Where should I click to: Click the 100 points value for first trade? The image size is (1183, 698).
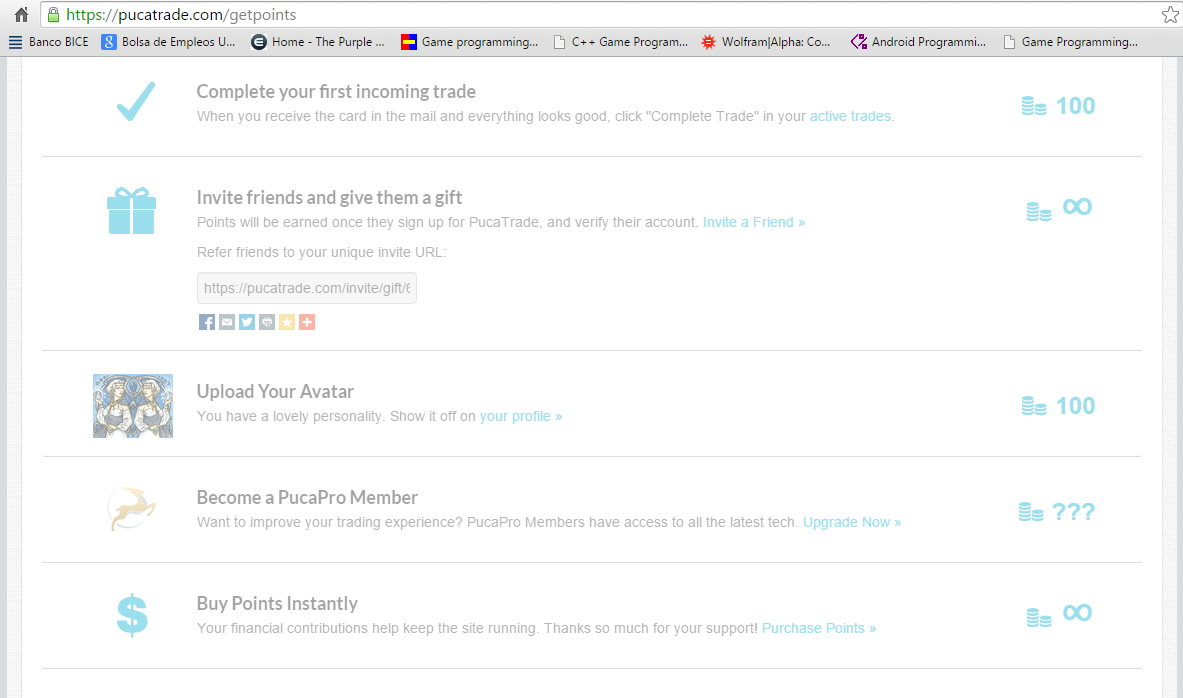1075,106
